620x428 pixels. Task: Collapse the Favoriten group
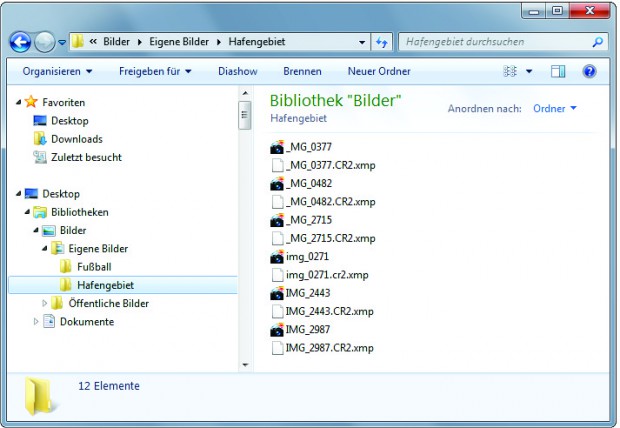(18, 102)
